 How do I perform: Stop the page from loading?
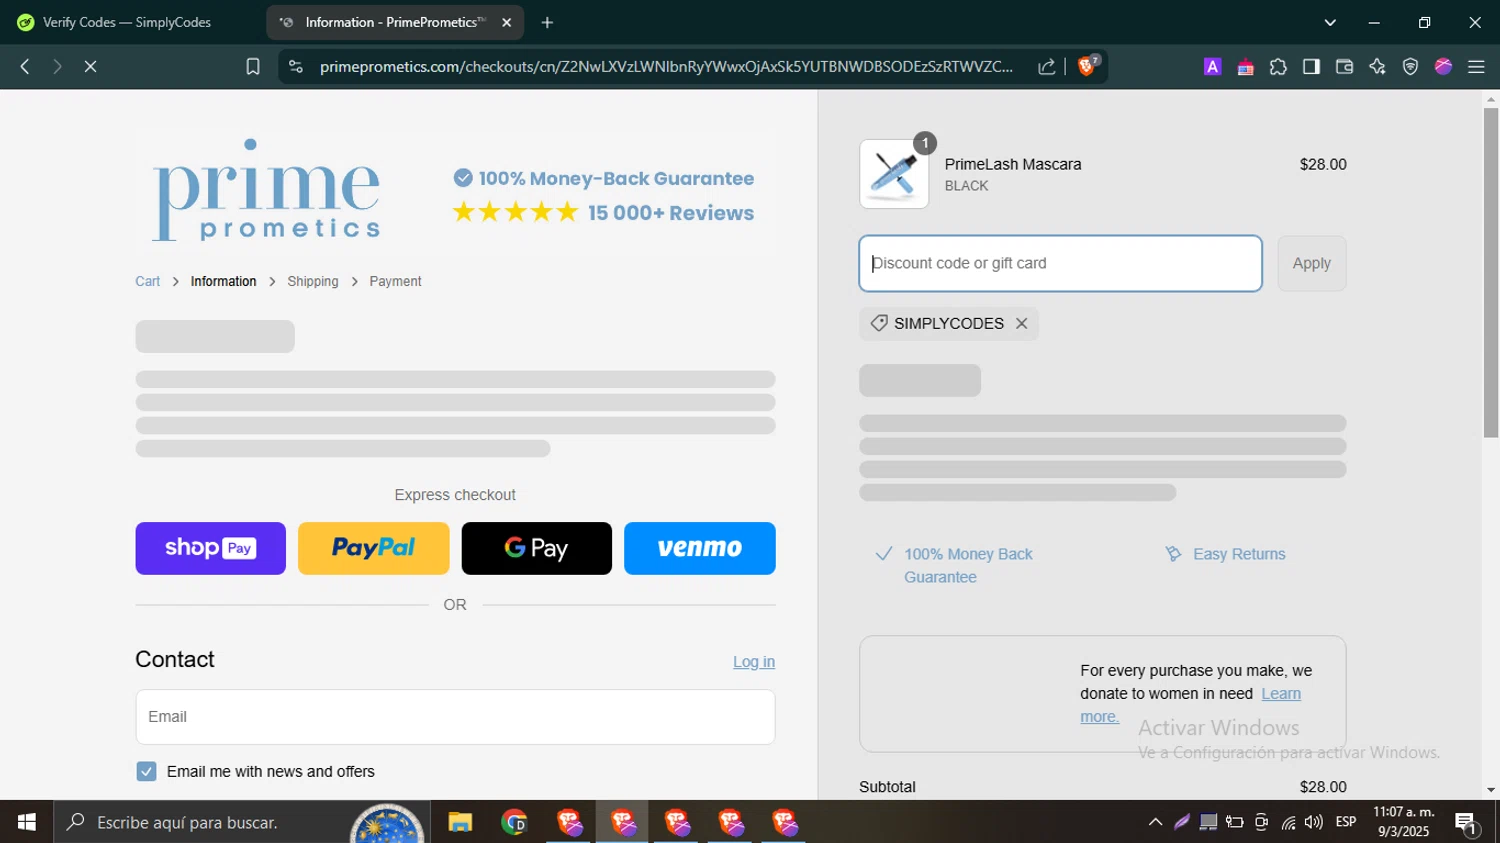point(90,66)
